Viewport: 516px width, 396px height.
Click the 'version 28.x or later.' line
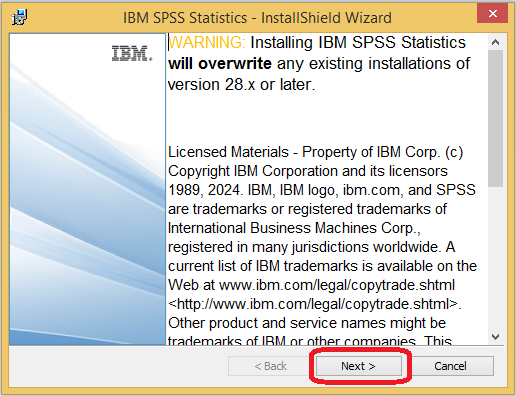click(241, 85)
